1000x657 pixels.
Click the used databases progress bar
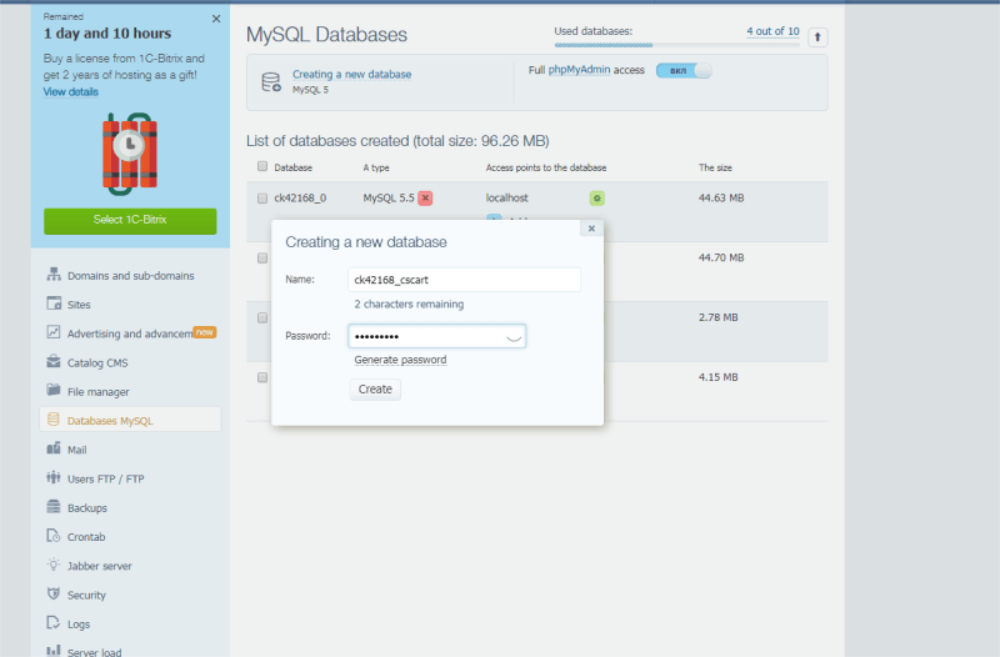click(677, 45)
